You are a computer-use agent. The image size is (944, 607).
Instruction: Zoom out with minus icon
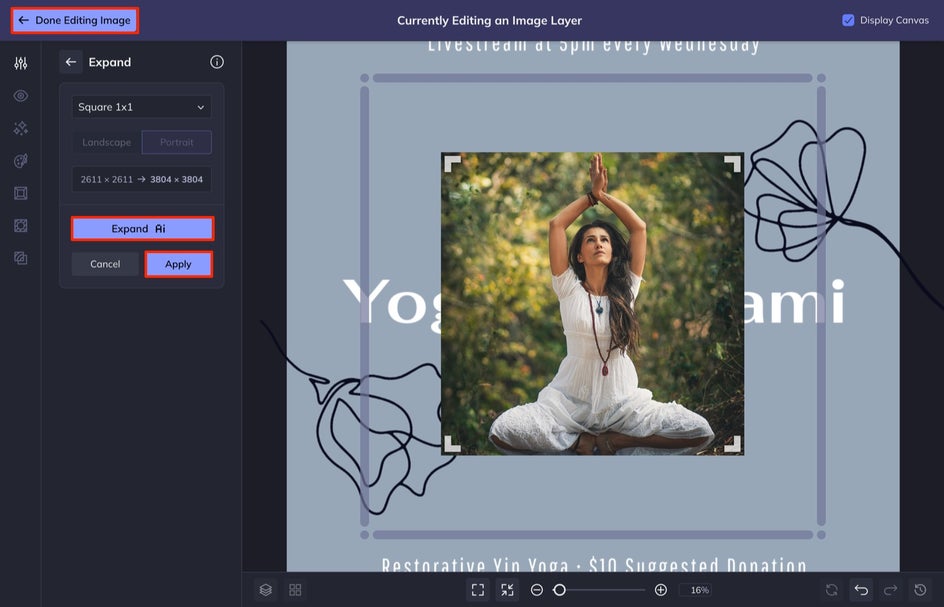pos(537,590)
